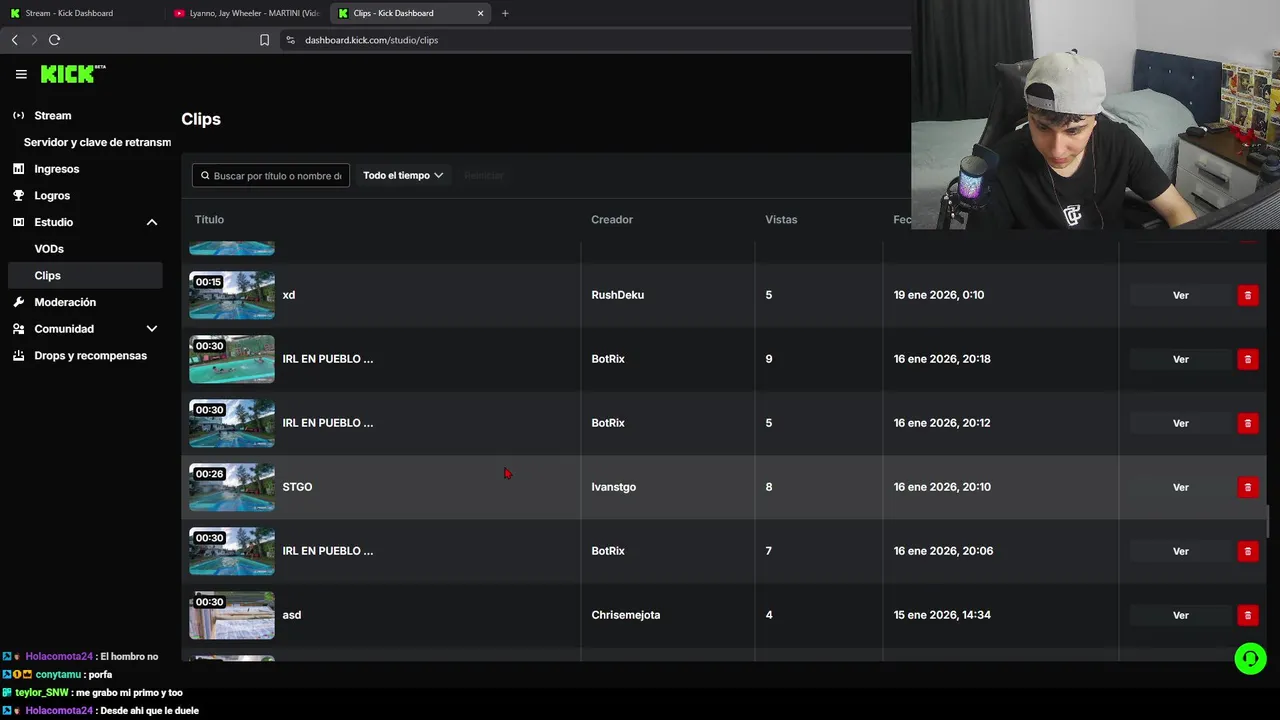Click the green support chat bubble

[x=1250, y=658]
